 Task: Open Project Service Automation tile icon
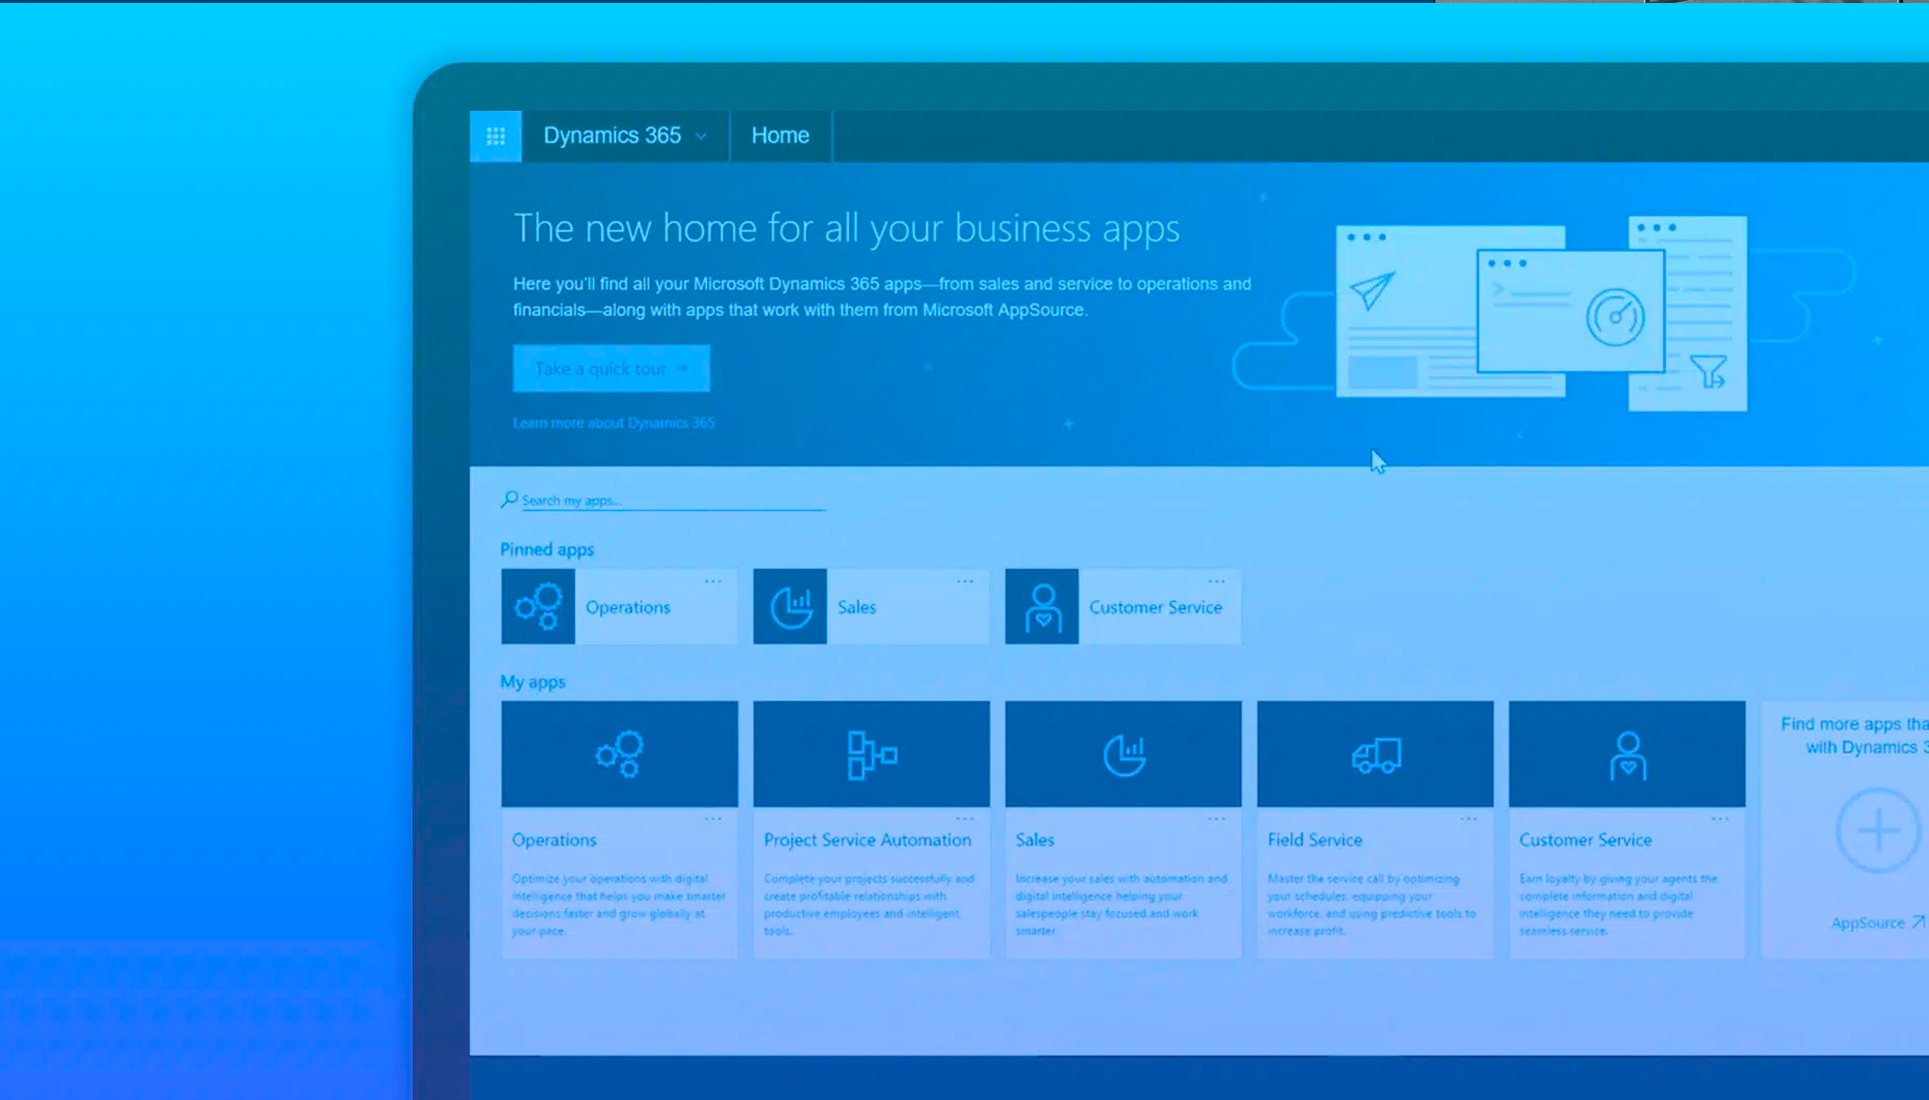(x=872, y=754)
